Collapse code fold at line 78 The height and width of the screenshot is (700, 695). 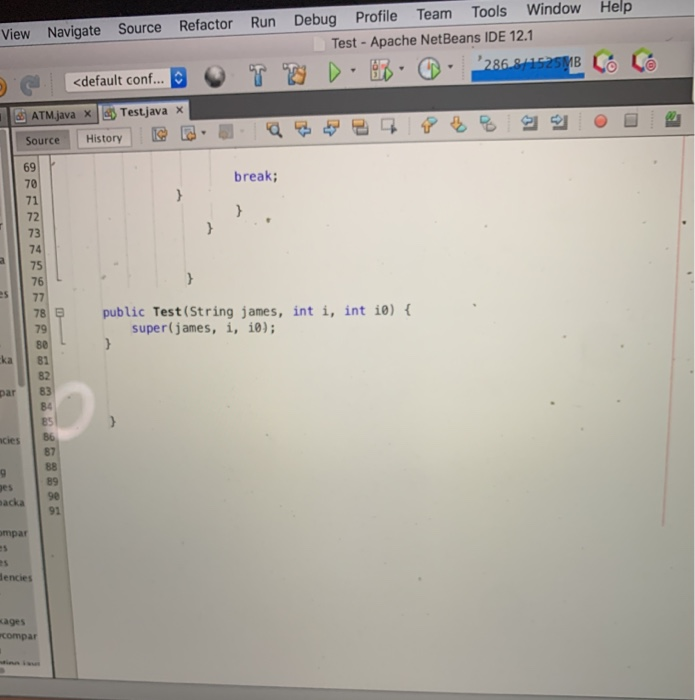pyautogui.click(x=59, y=312)
